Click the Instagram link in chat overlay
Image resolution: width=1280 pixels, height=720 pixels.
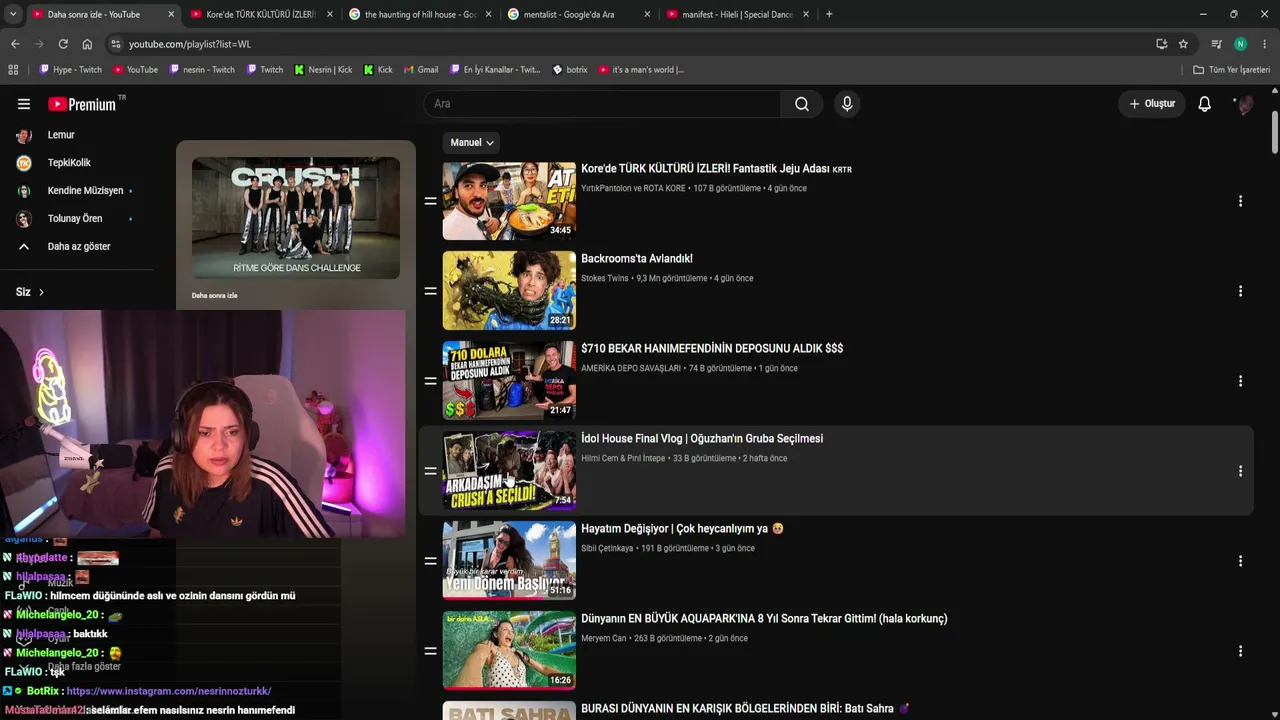[169, 691]
